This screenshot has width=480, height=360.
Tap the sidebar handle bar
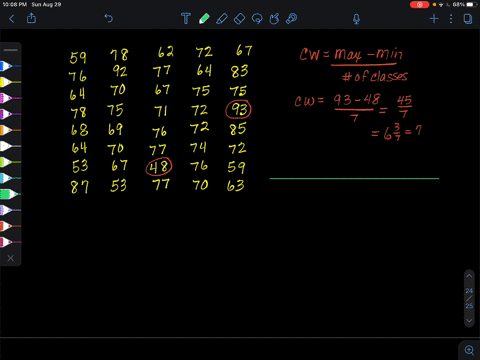tap(11, 50)
